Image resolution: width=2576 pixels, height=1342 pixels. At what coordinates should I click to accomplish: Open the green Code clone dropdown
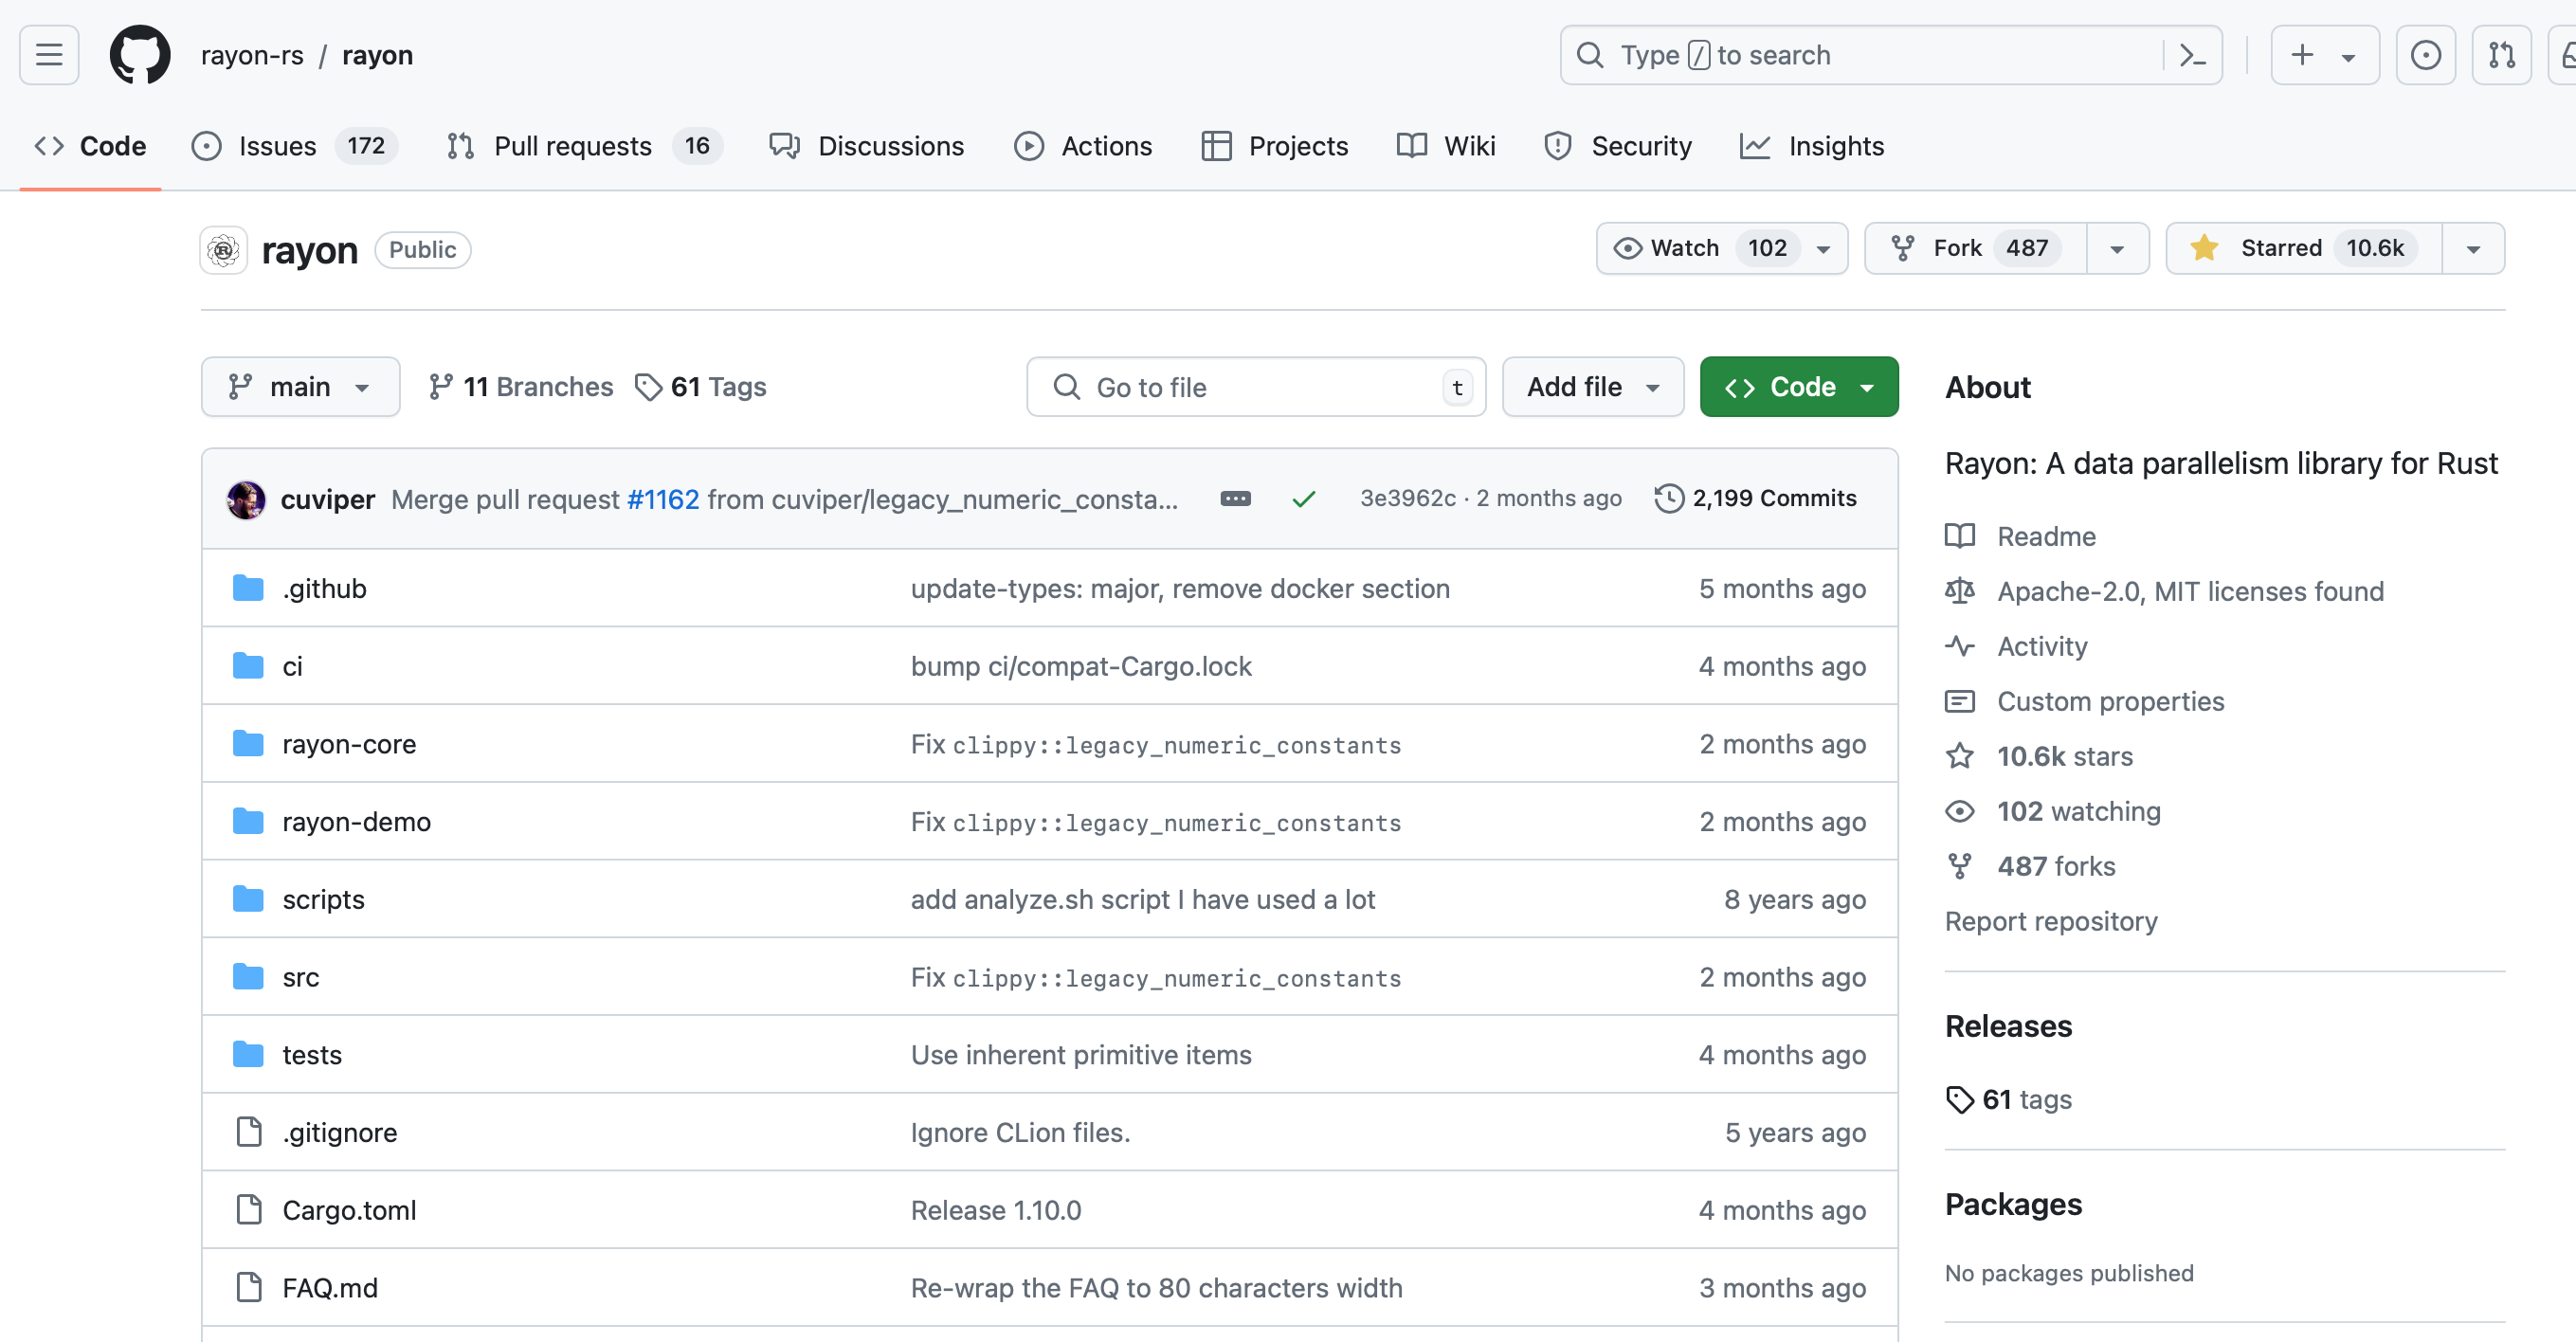[x=1798, y=387]
